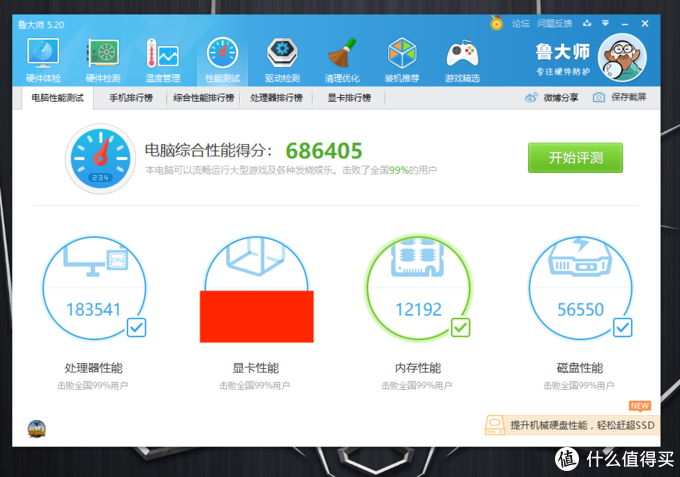680x477 pixels.
Task: Click the 磁盘性能 label
Action: coord(580,368)
